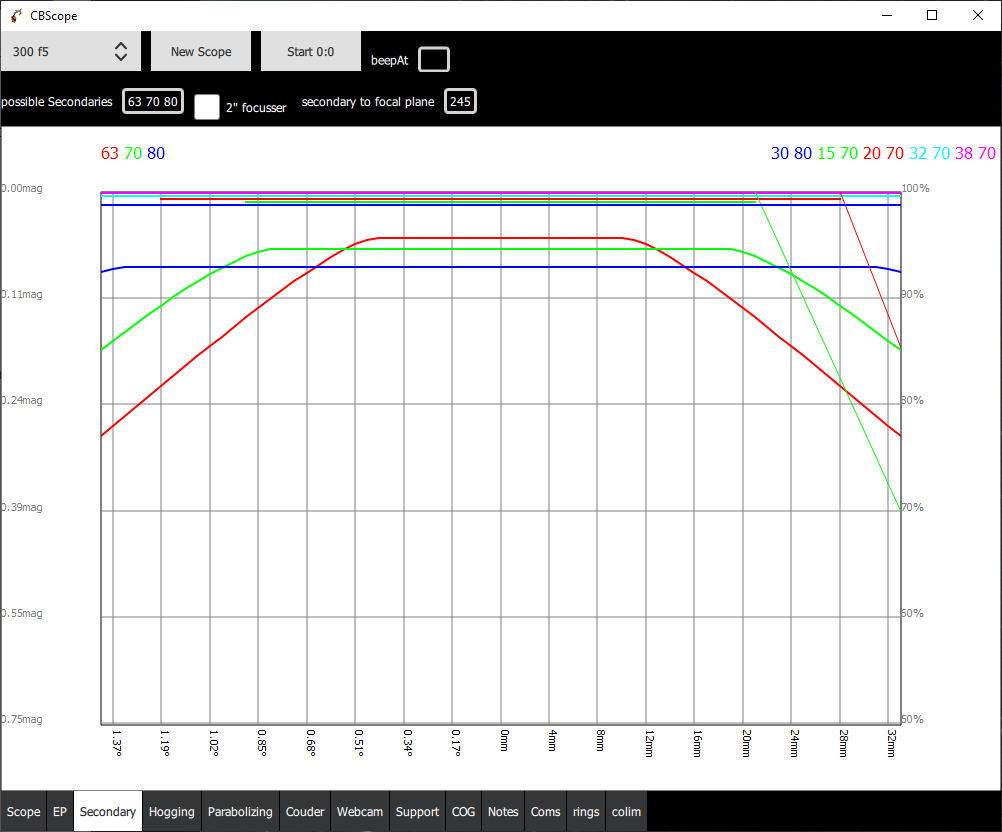Click the blue 80 secondary legend label
The width and height of the screenshot is (1002, 832).
(x=156, y=153)
